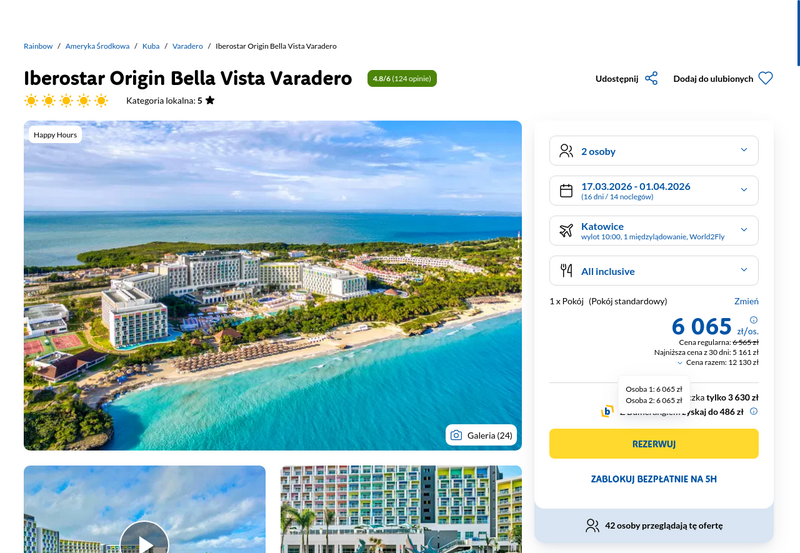Open the Varadero breadcrumb link
The width and height of the screenshot is (800, 553).
tap(187, 46)
